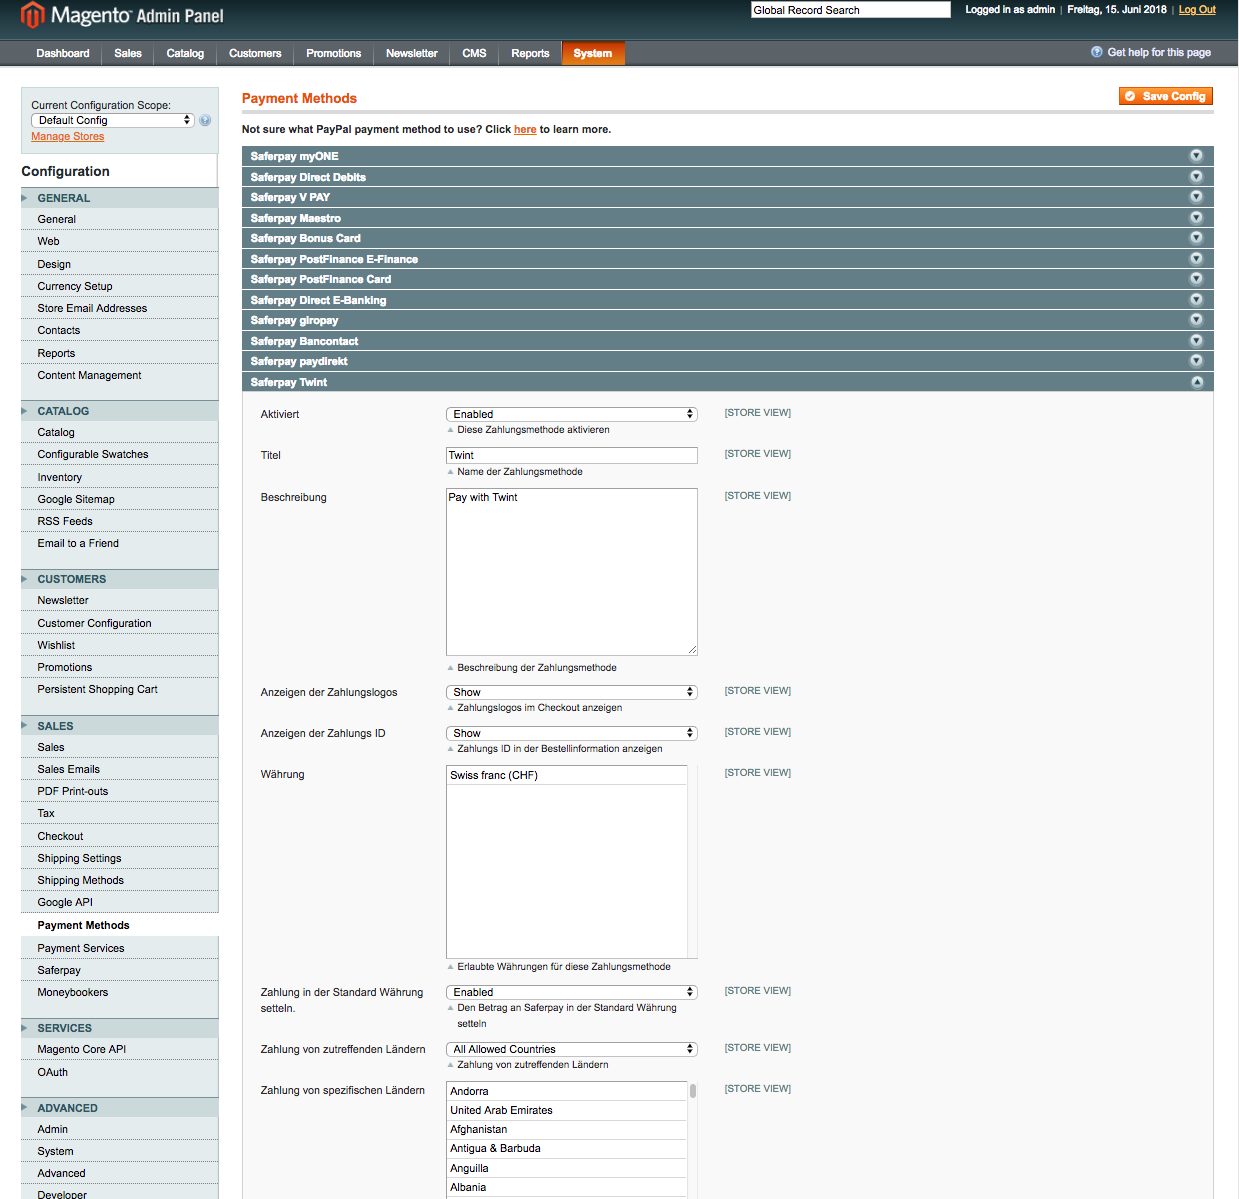Open the Current Configuration Scope dropdown
Screen dimensions: 1239x1199
click(112, 120)
